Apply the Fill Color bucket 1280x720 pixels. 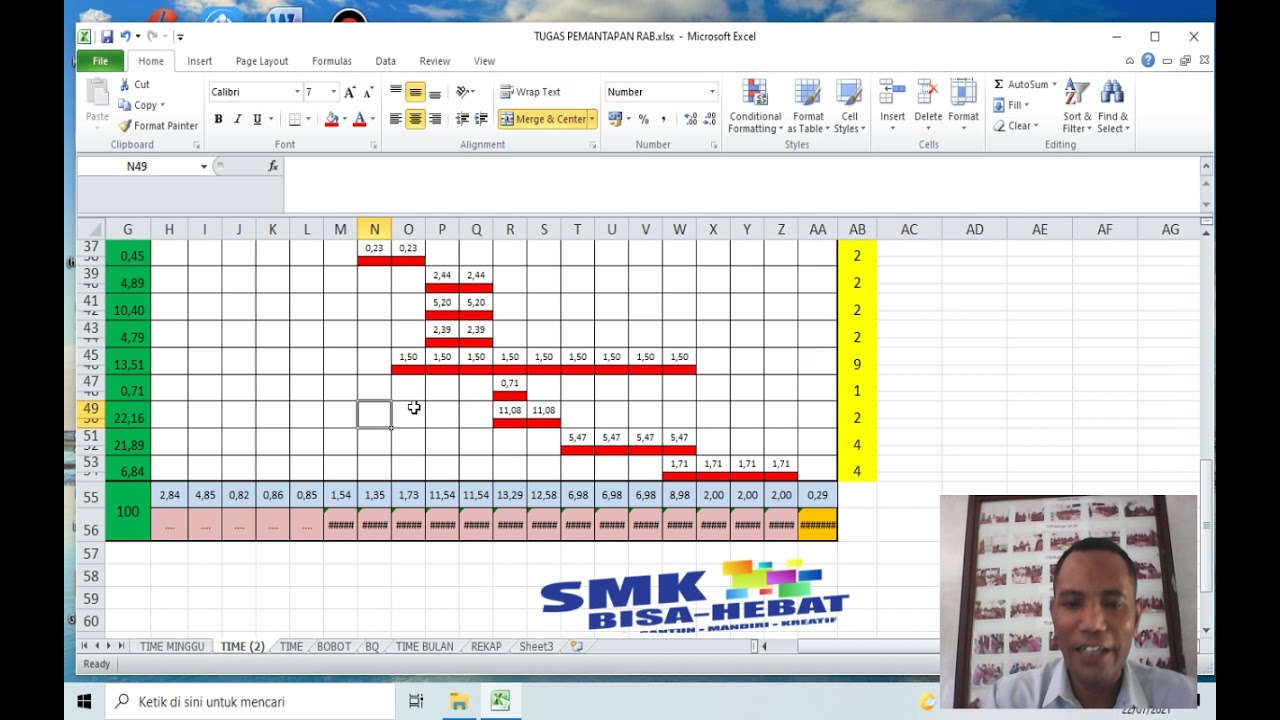[331, 119]
